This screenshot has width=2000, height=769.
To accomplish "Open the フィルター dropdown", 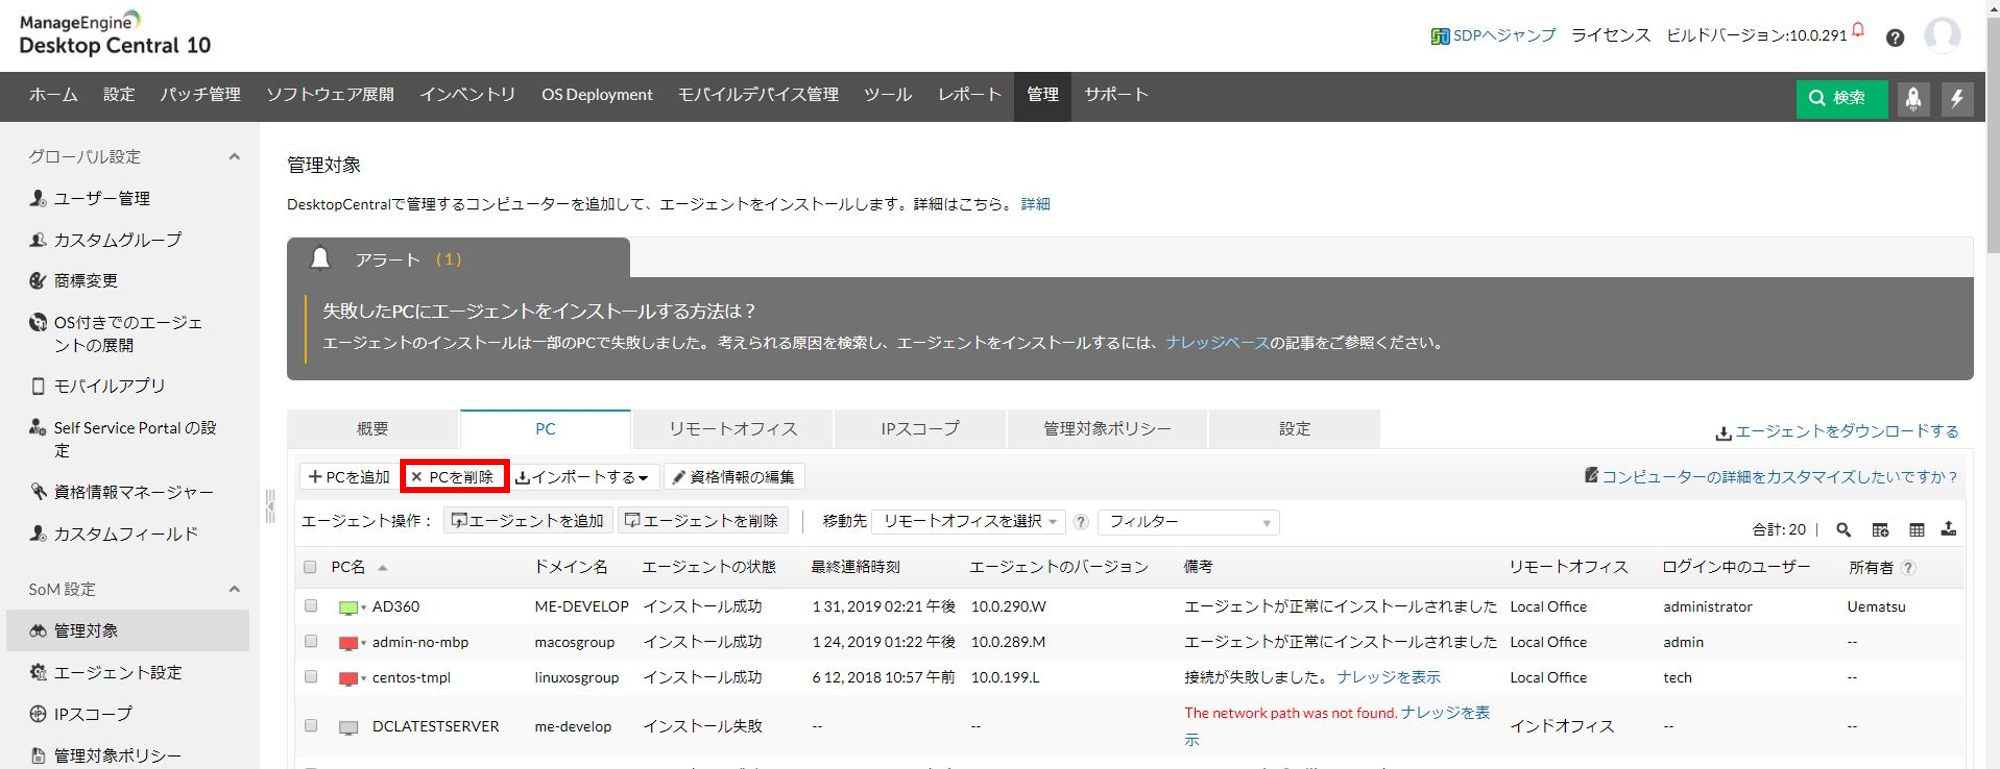I will tap(1188, 522).
